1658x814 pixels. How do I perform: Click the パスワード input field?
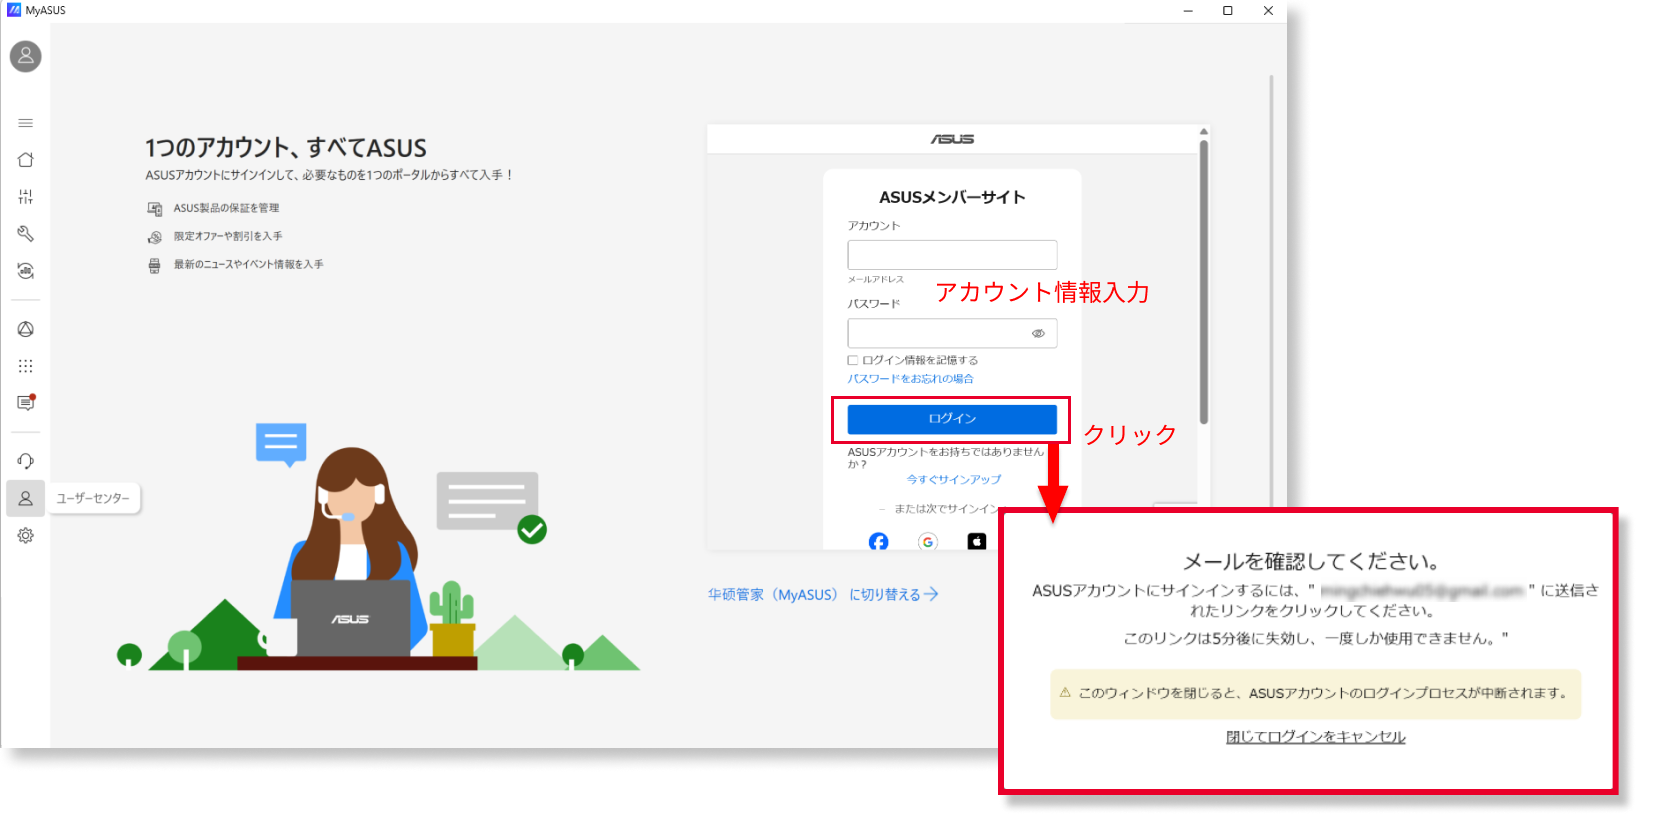click(x=952, y=333)
